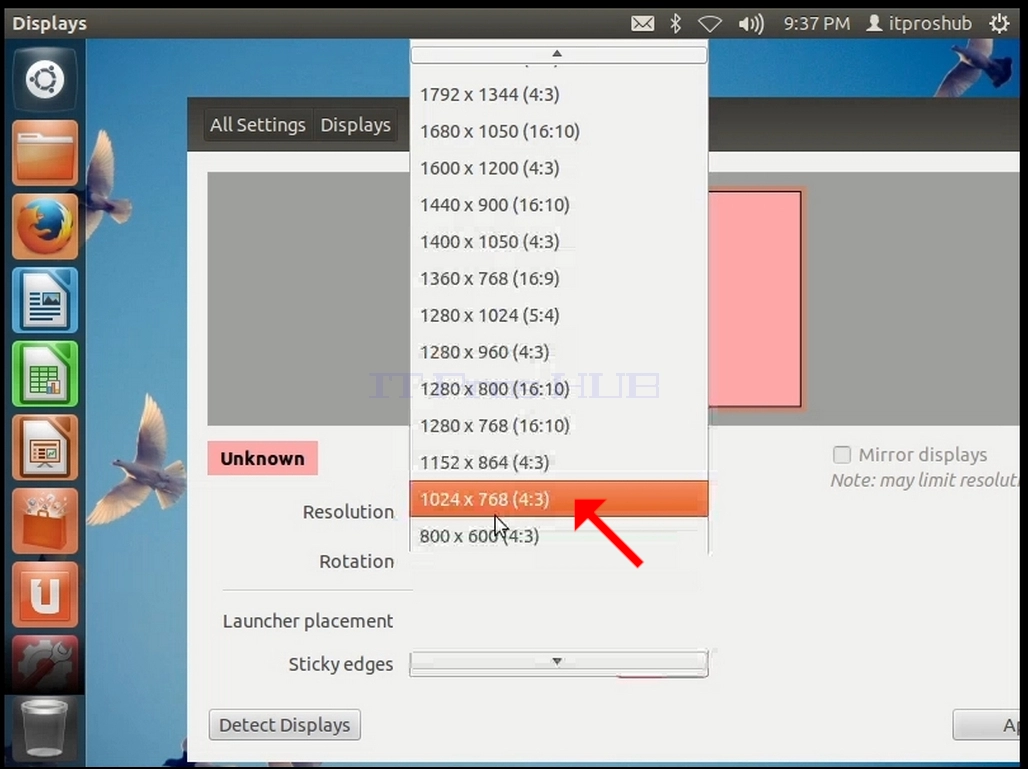This screenshot has width=1028, height=769.
Task: Choose 1792 x 1344 (4:3) resolution
Action: (x=559, y=94)
